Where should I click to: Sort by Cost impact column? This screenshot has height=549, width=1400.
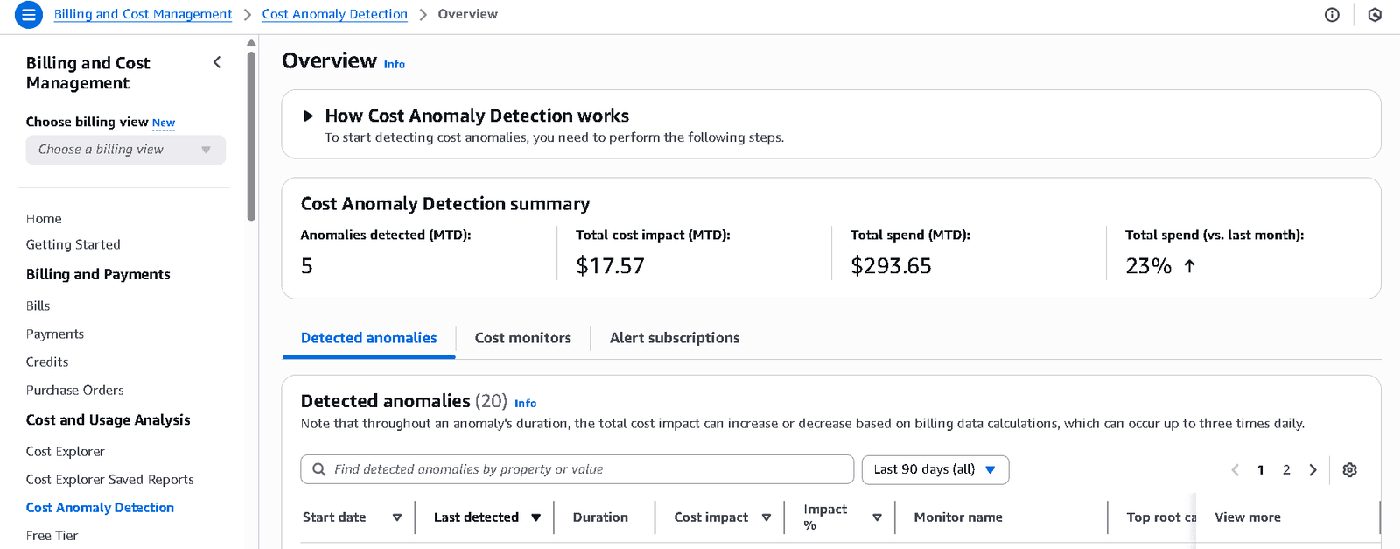coord(766,518)
